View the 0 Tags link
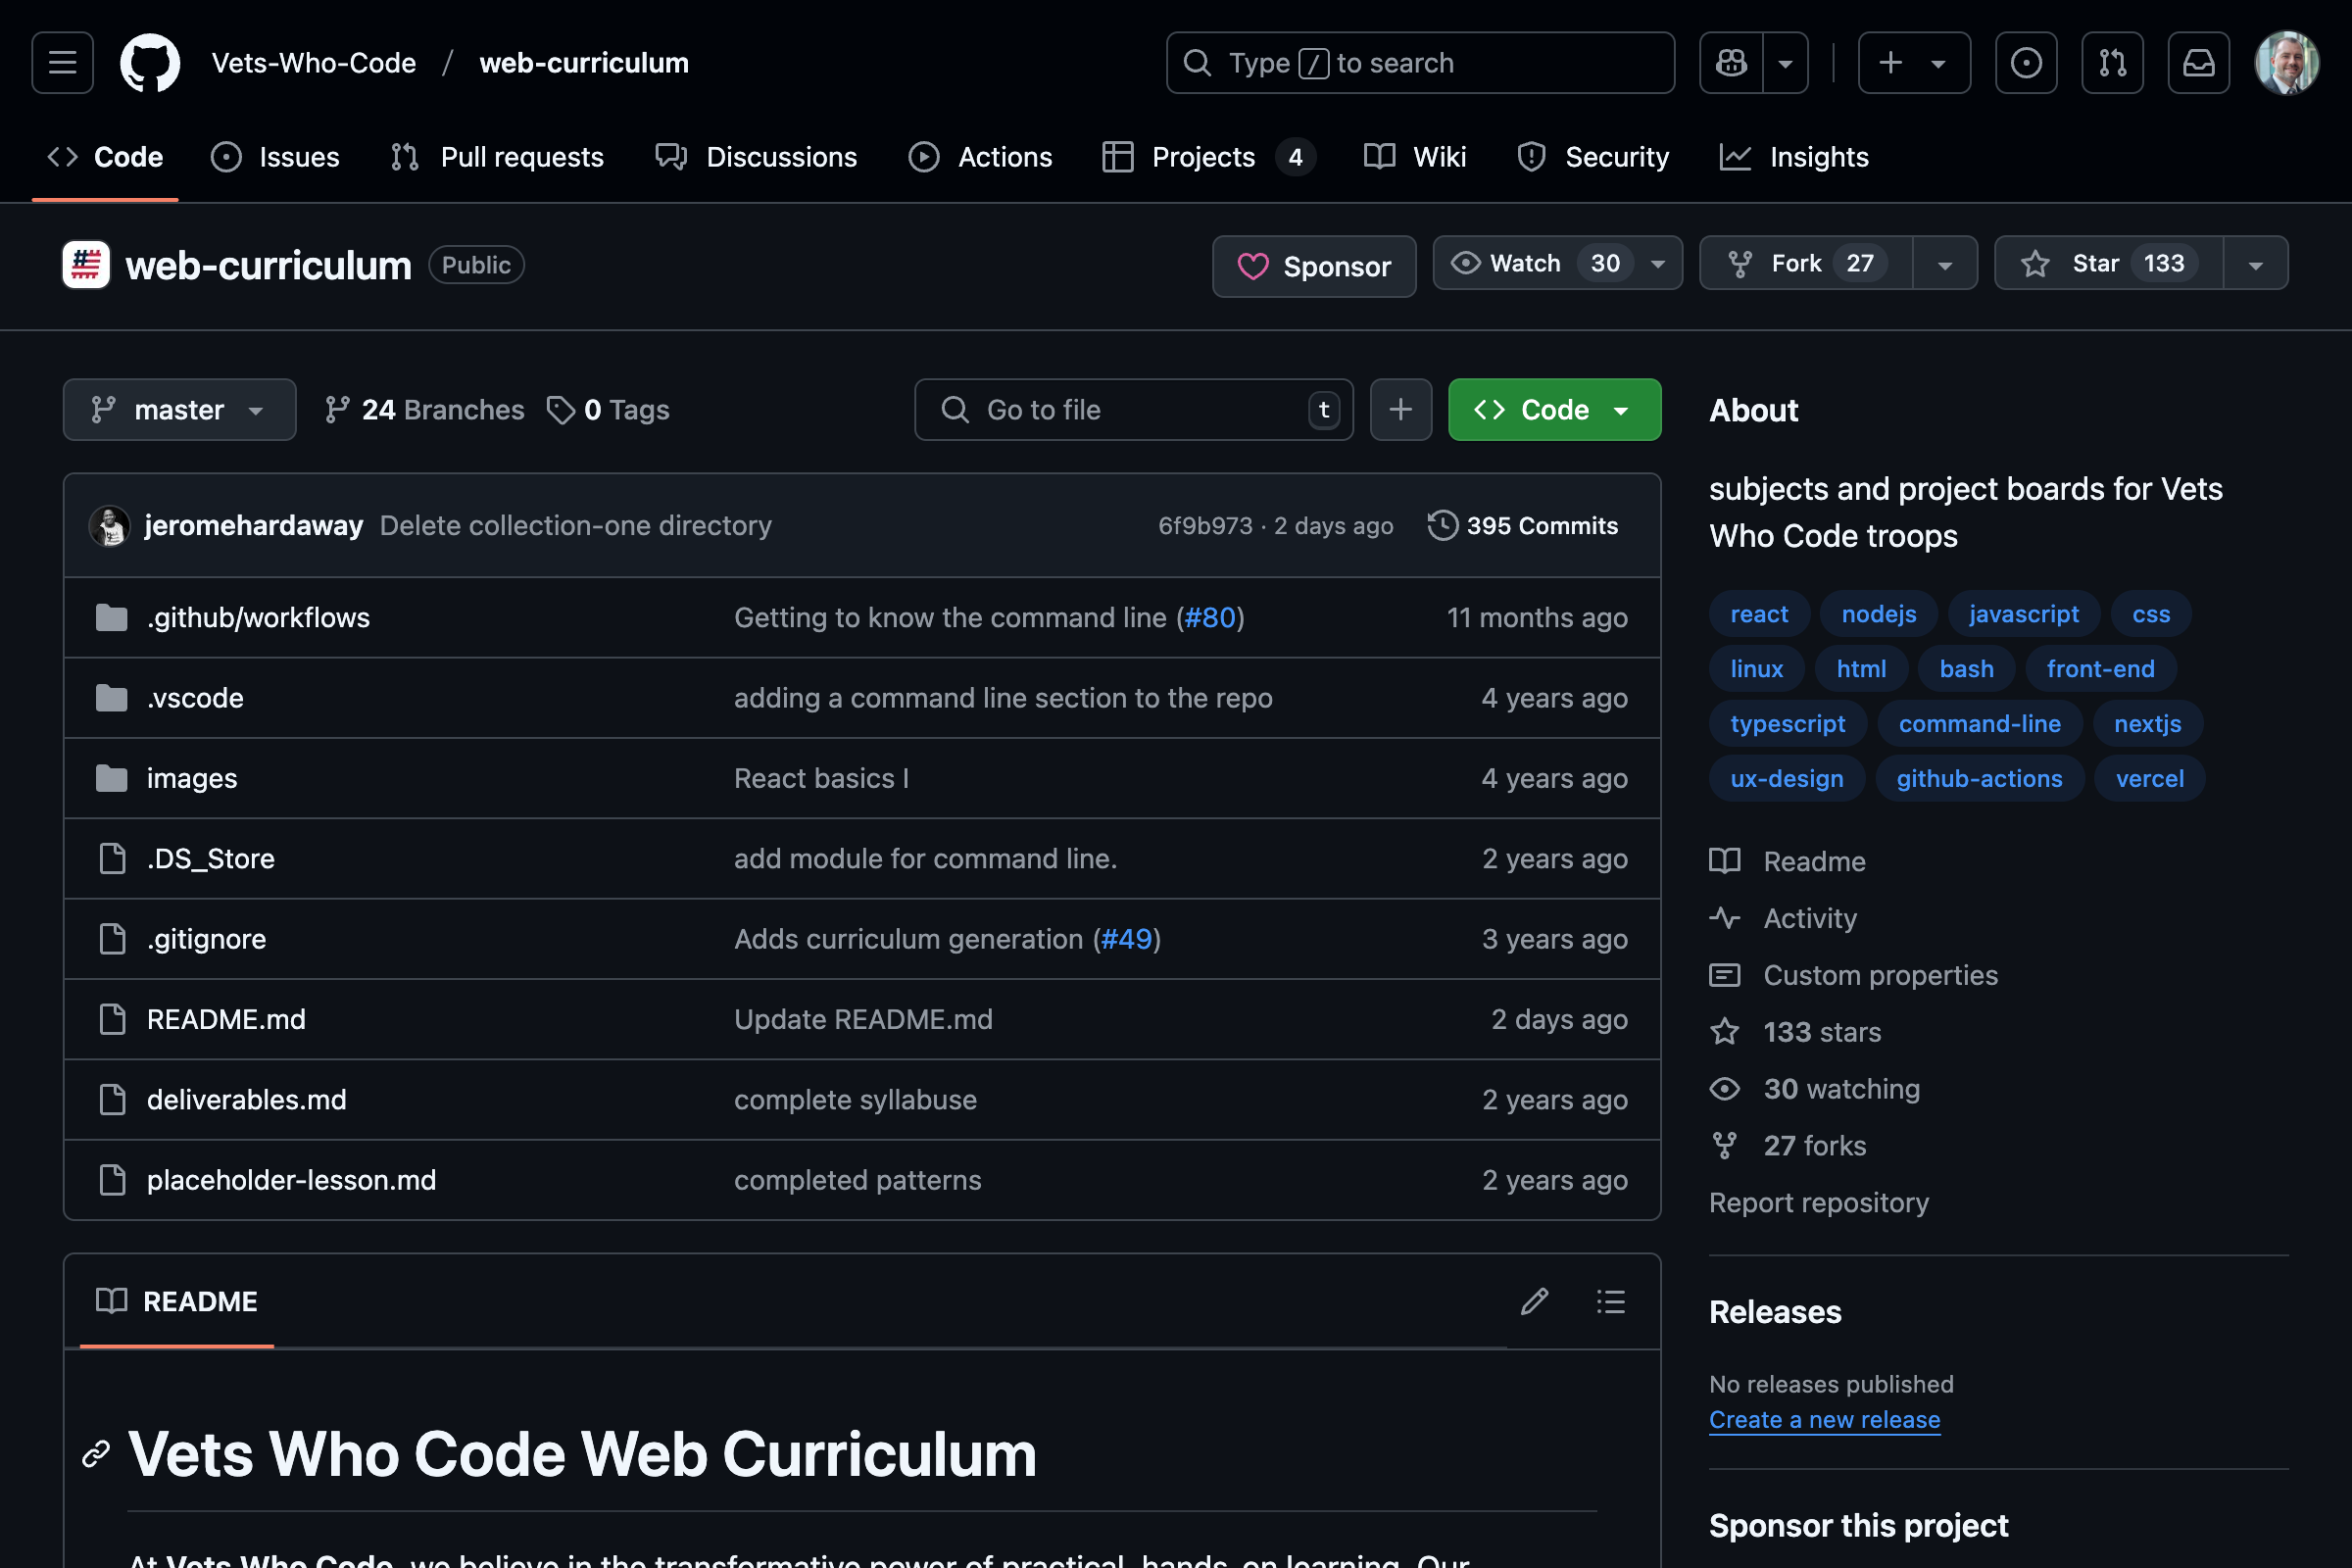The height and width of the screenshot is (1568, 2352). click(608, 410)
